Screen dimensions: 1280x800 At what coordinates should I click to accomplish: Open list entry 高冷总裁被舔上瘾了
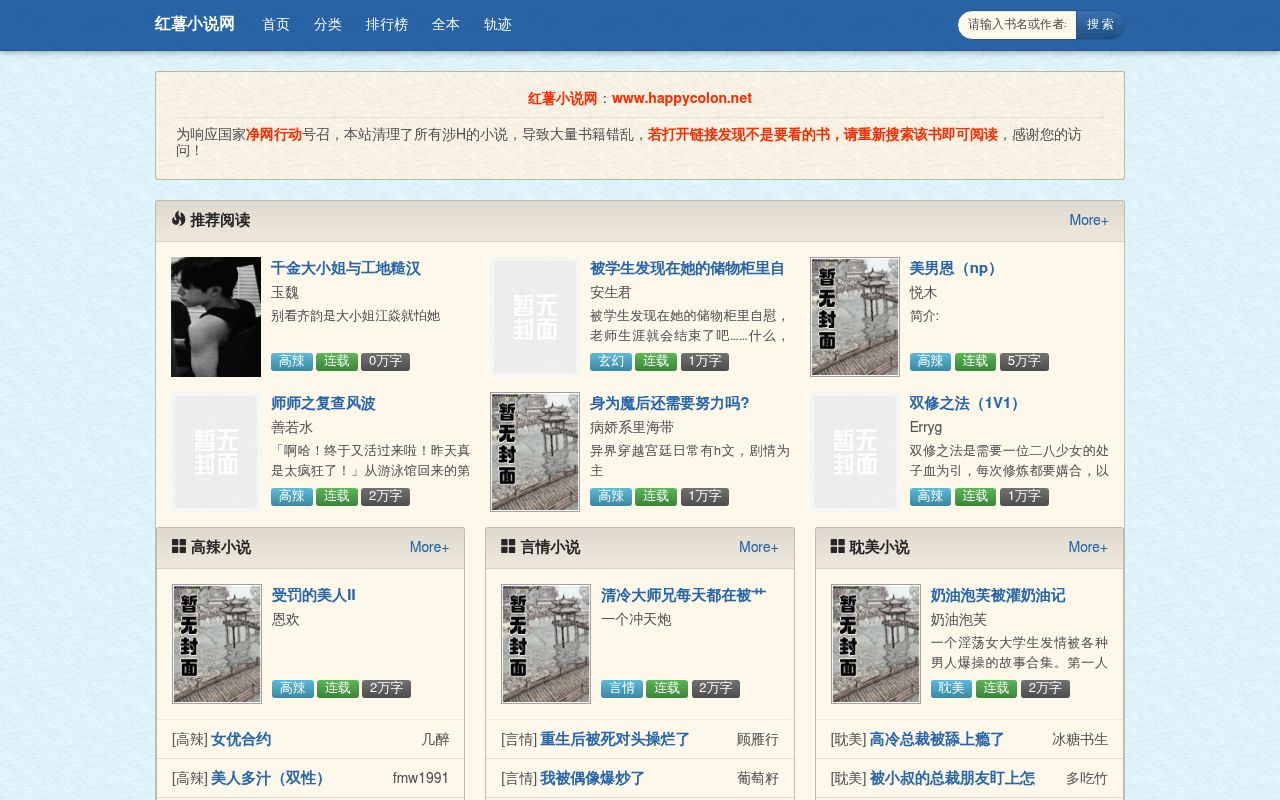937,739
